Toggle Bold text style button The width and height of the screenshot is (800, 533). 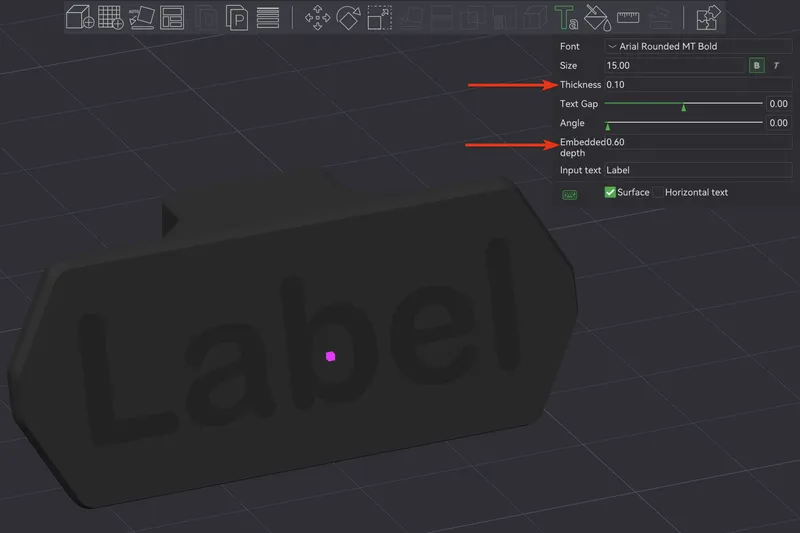pos(757,65)
